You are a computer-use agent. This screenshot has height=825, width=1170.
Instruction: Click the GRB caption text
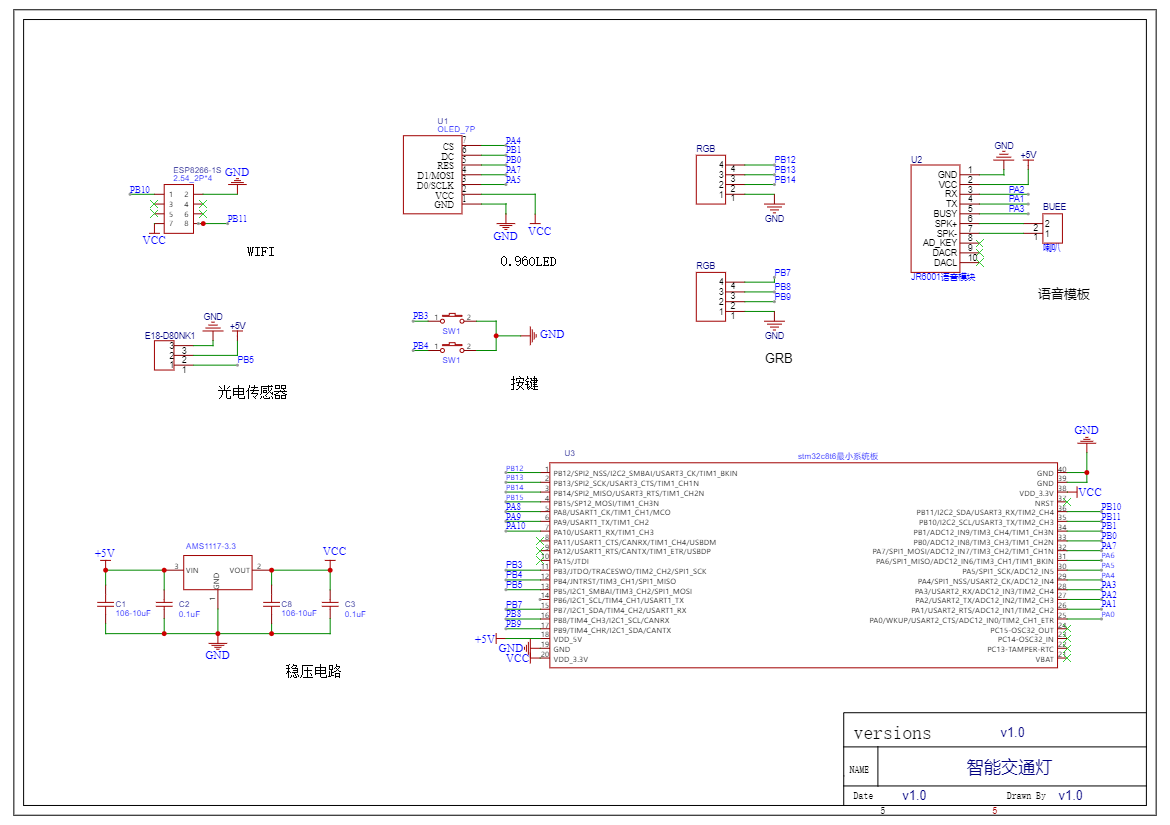pyautogui.click(x=778, y=359)
